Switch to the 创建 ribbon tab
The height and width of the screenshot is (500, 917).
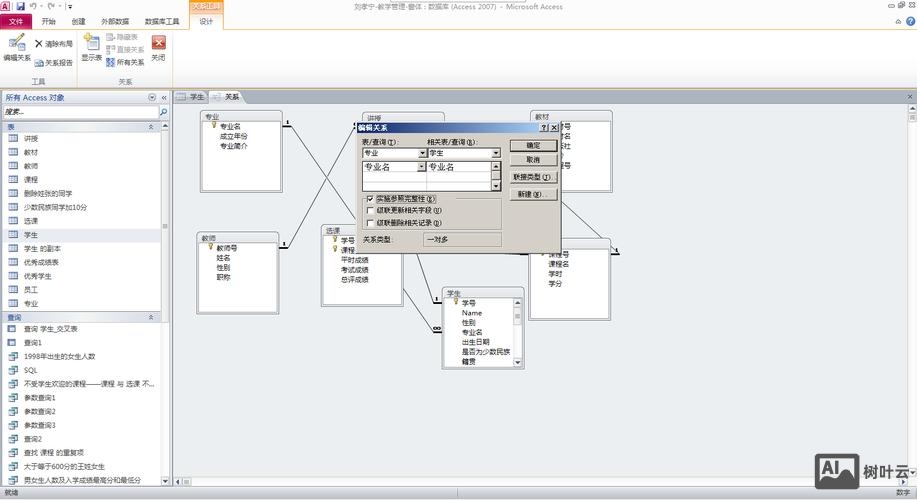[78, 21]
